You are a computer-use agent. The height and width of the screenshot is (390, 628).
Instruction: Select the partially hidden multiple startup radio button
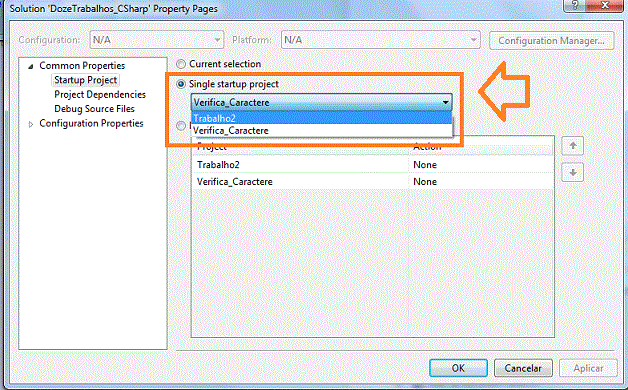coord(181,126)
